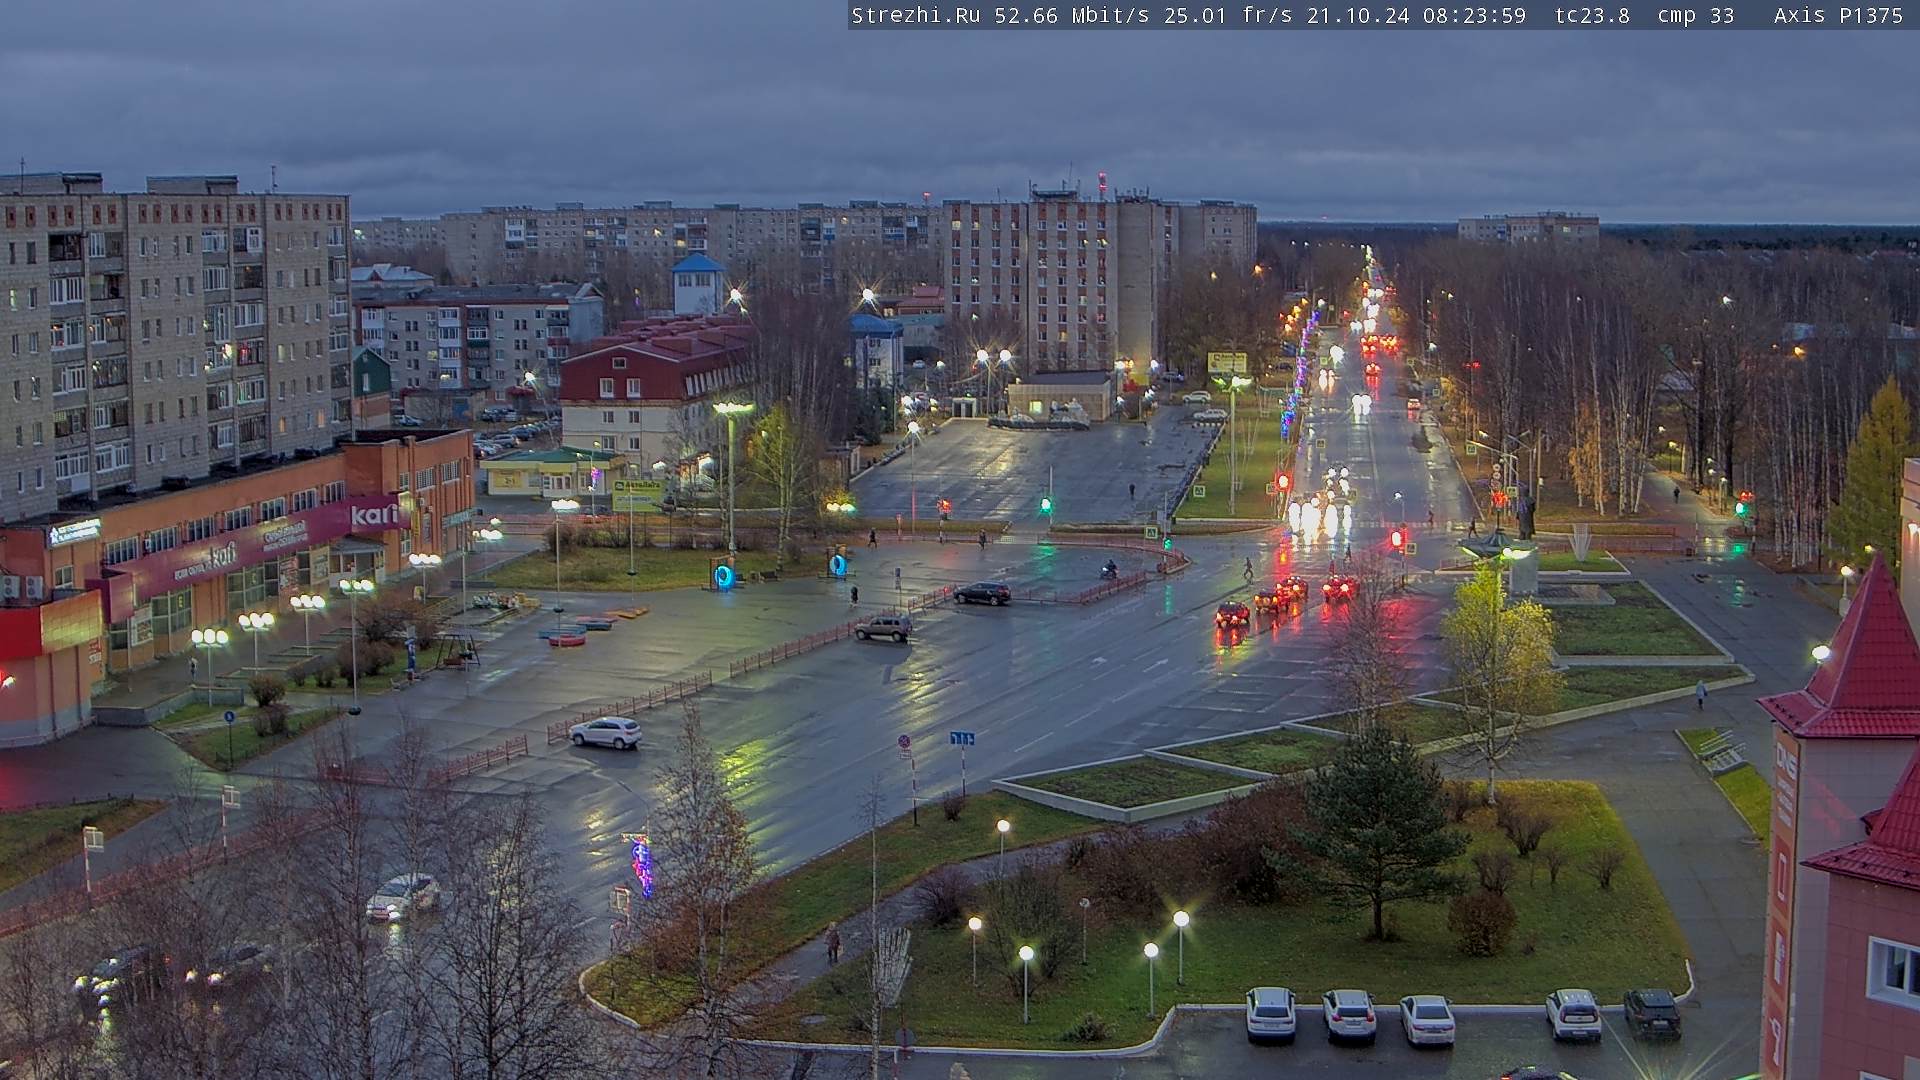Image resolution: width=1920 pixels, height=1080 pixels.
Task: Click the kari store sign
Action: click(x=374, y=516)
